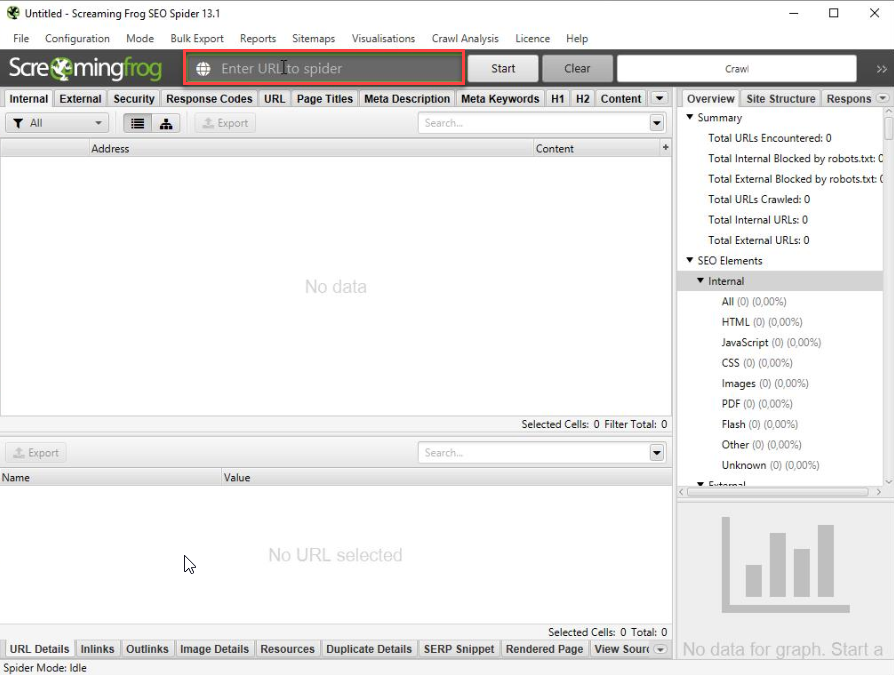
Task: Click the lower panel Export button
Action: coord(36,453)
